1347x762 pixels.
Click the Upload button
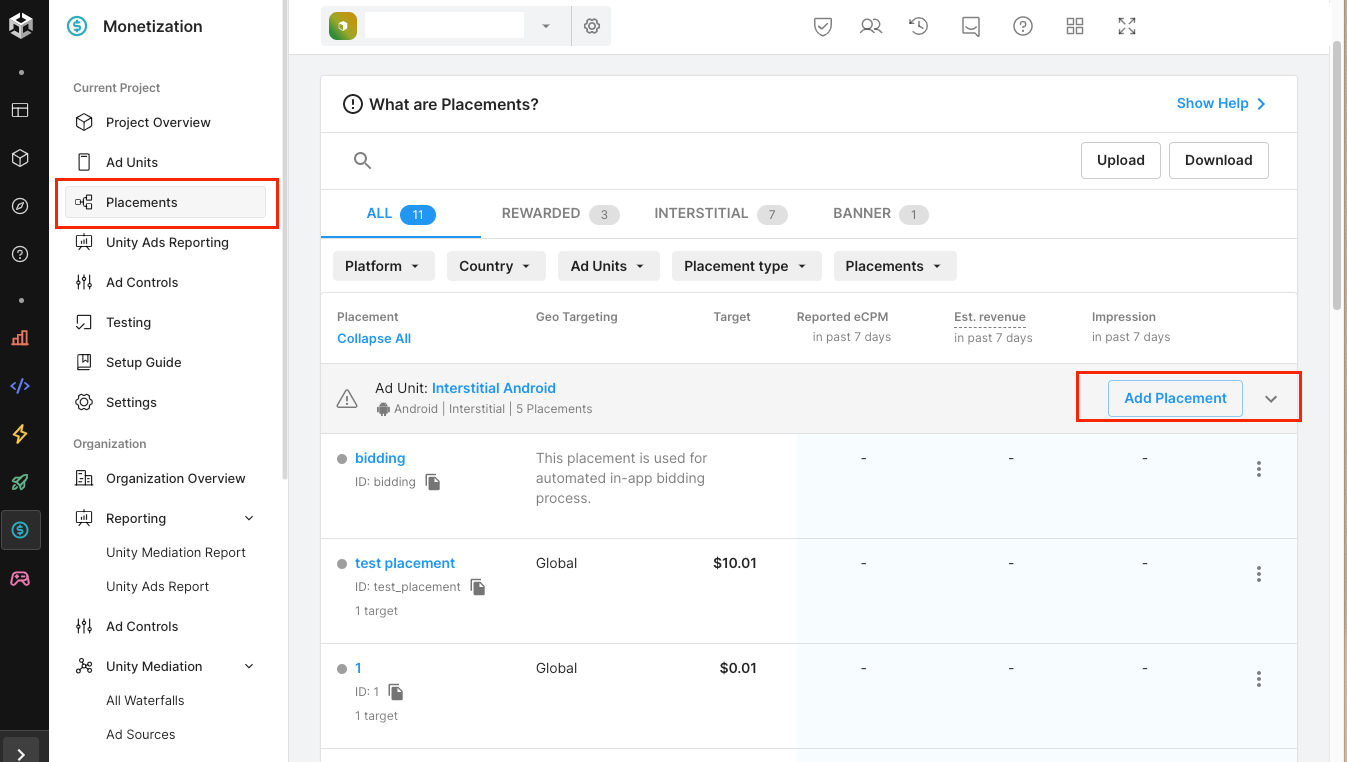[1121, 160]
